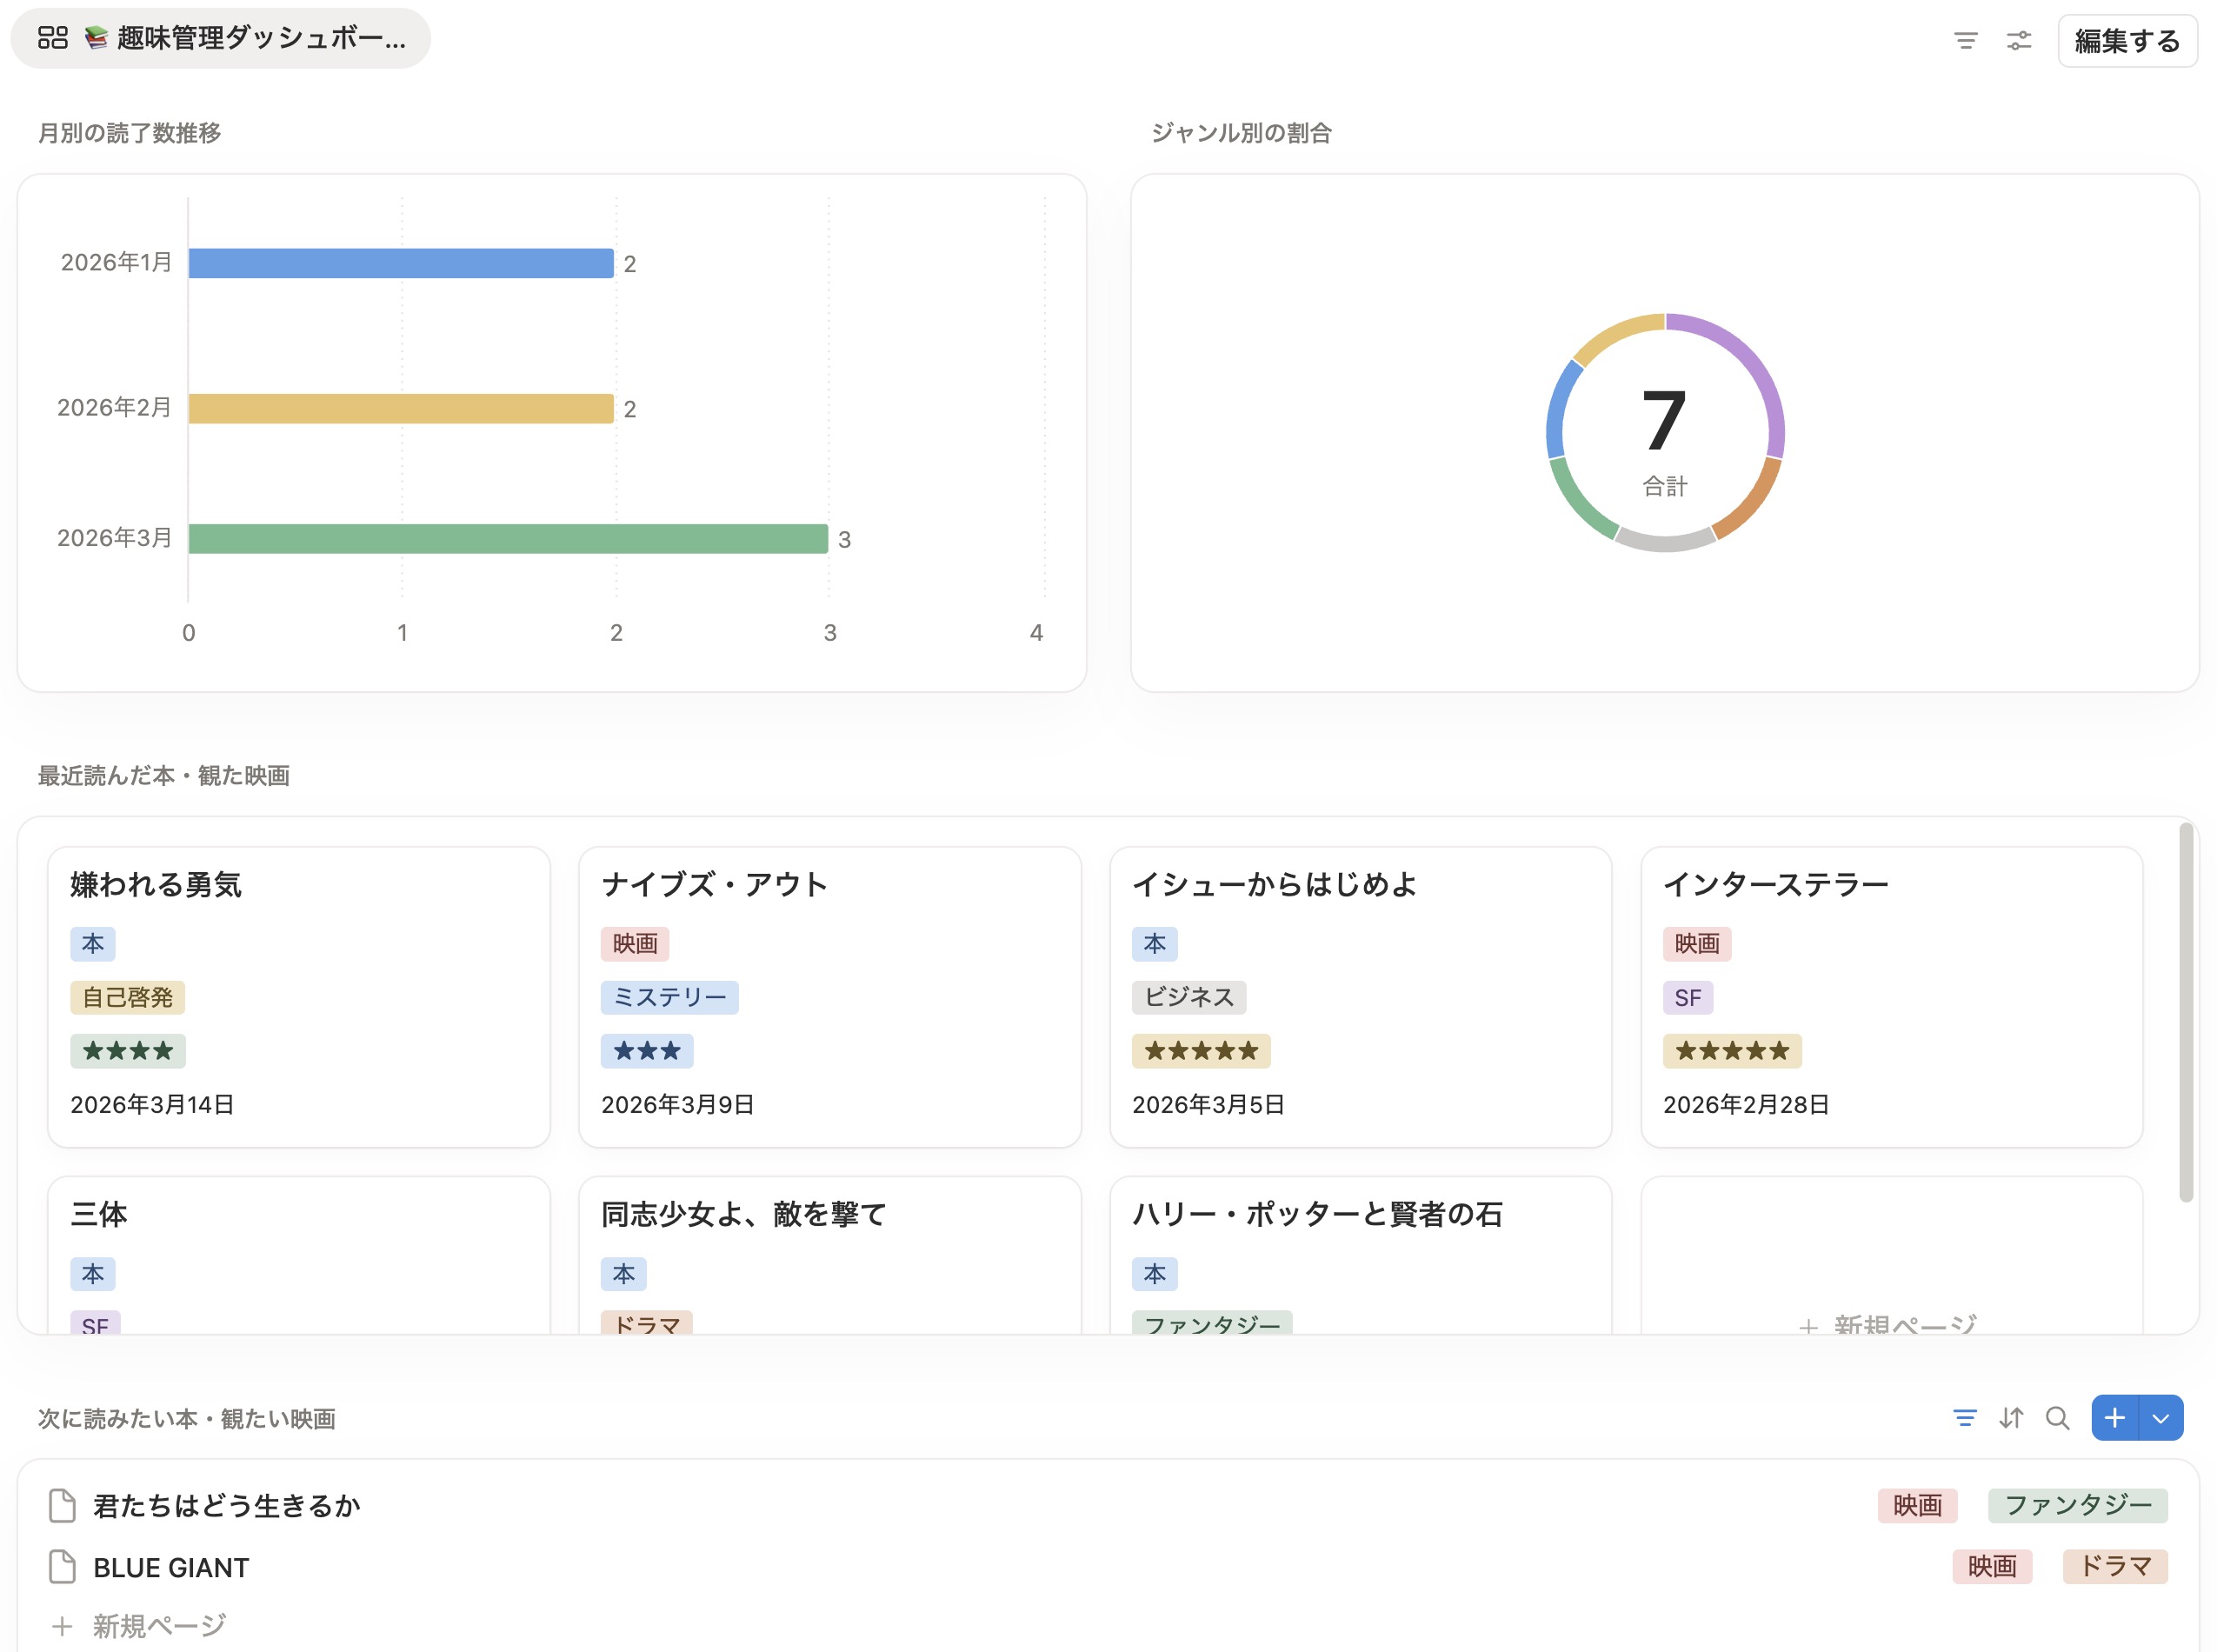Click the sort icon of the 次に読みたい list
This screenshot has width=2217, height=1652.
click(x=2011, y=1417)
